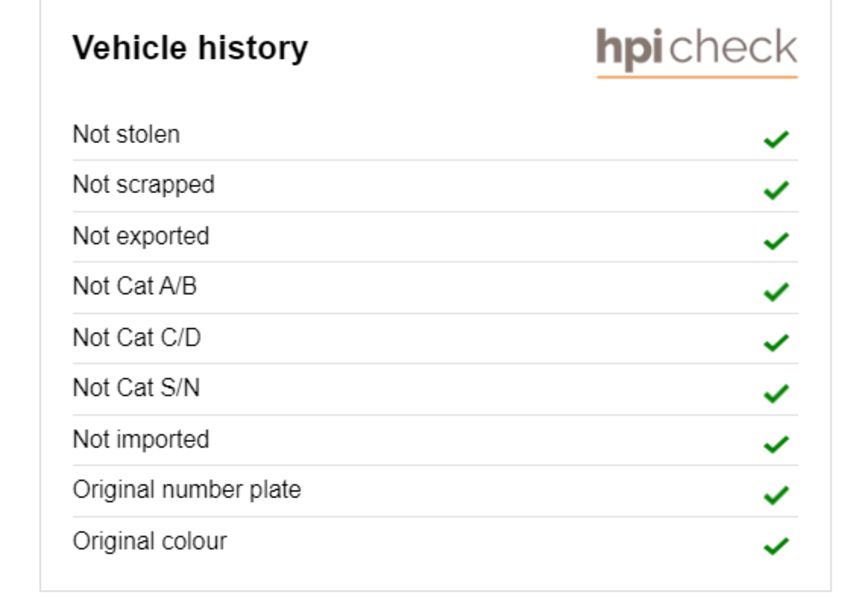Click the green checkmark beside Not scrapped

tap(776, 190)
